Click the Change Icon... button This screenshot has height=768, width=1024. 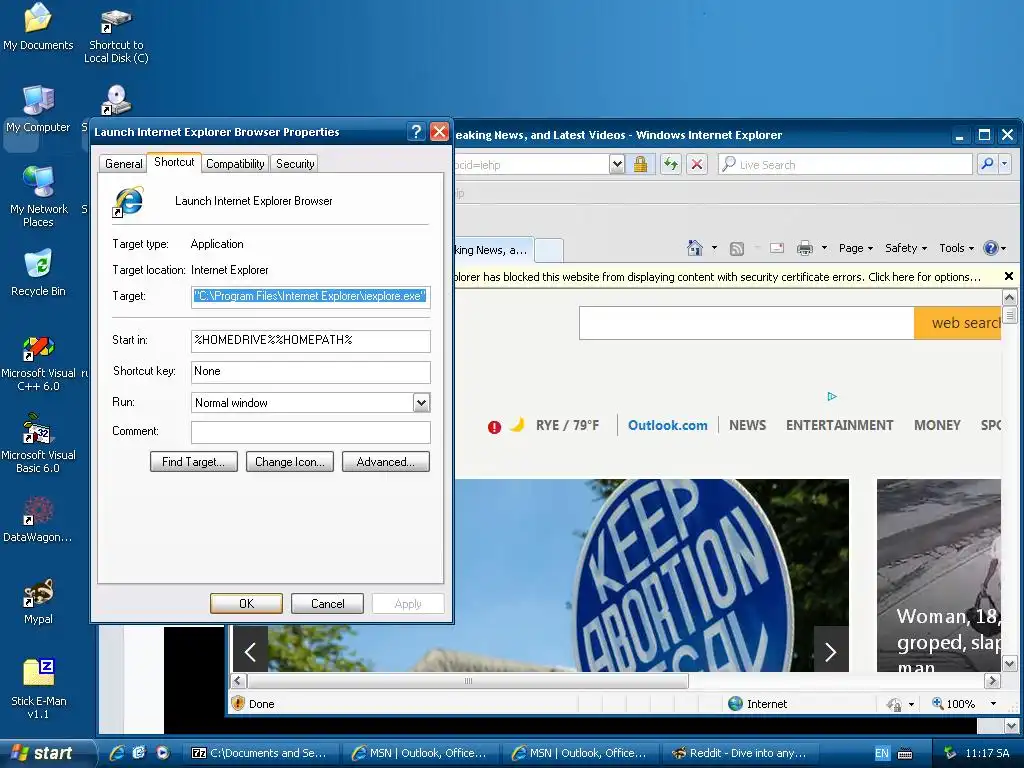click(290, 462)
